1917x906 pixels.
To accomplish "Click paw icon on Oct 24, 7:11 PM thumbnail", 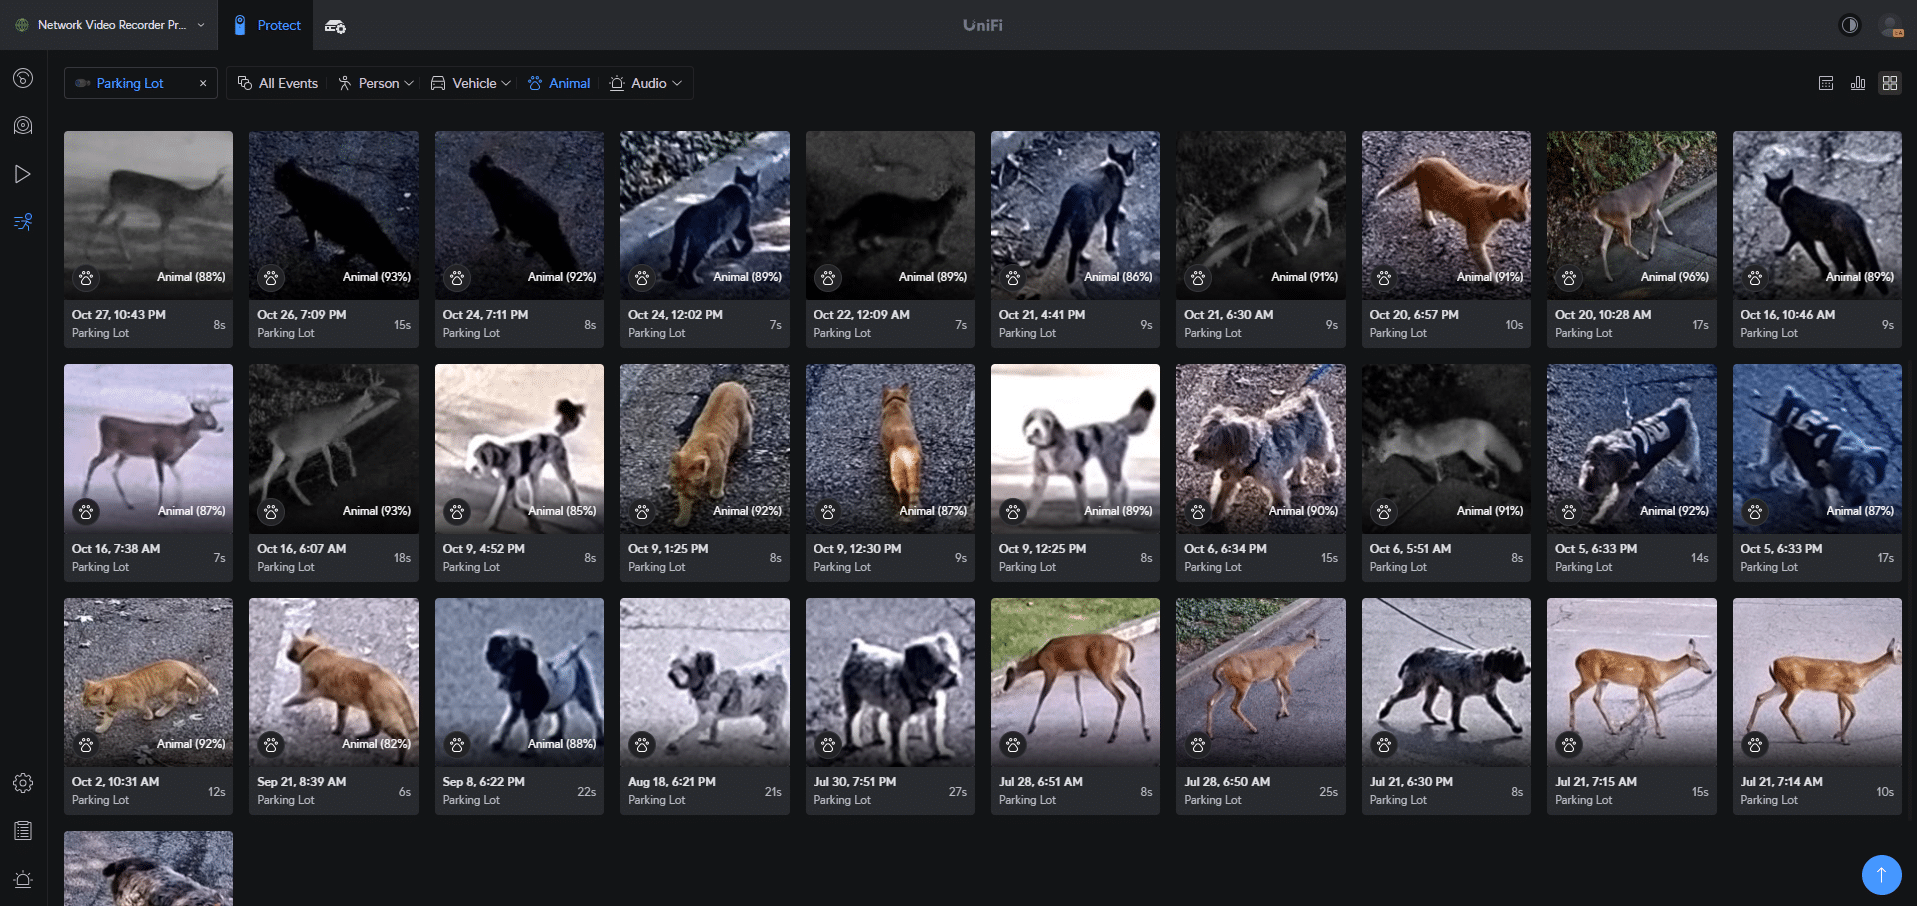I will [457, 278].
